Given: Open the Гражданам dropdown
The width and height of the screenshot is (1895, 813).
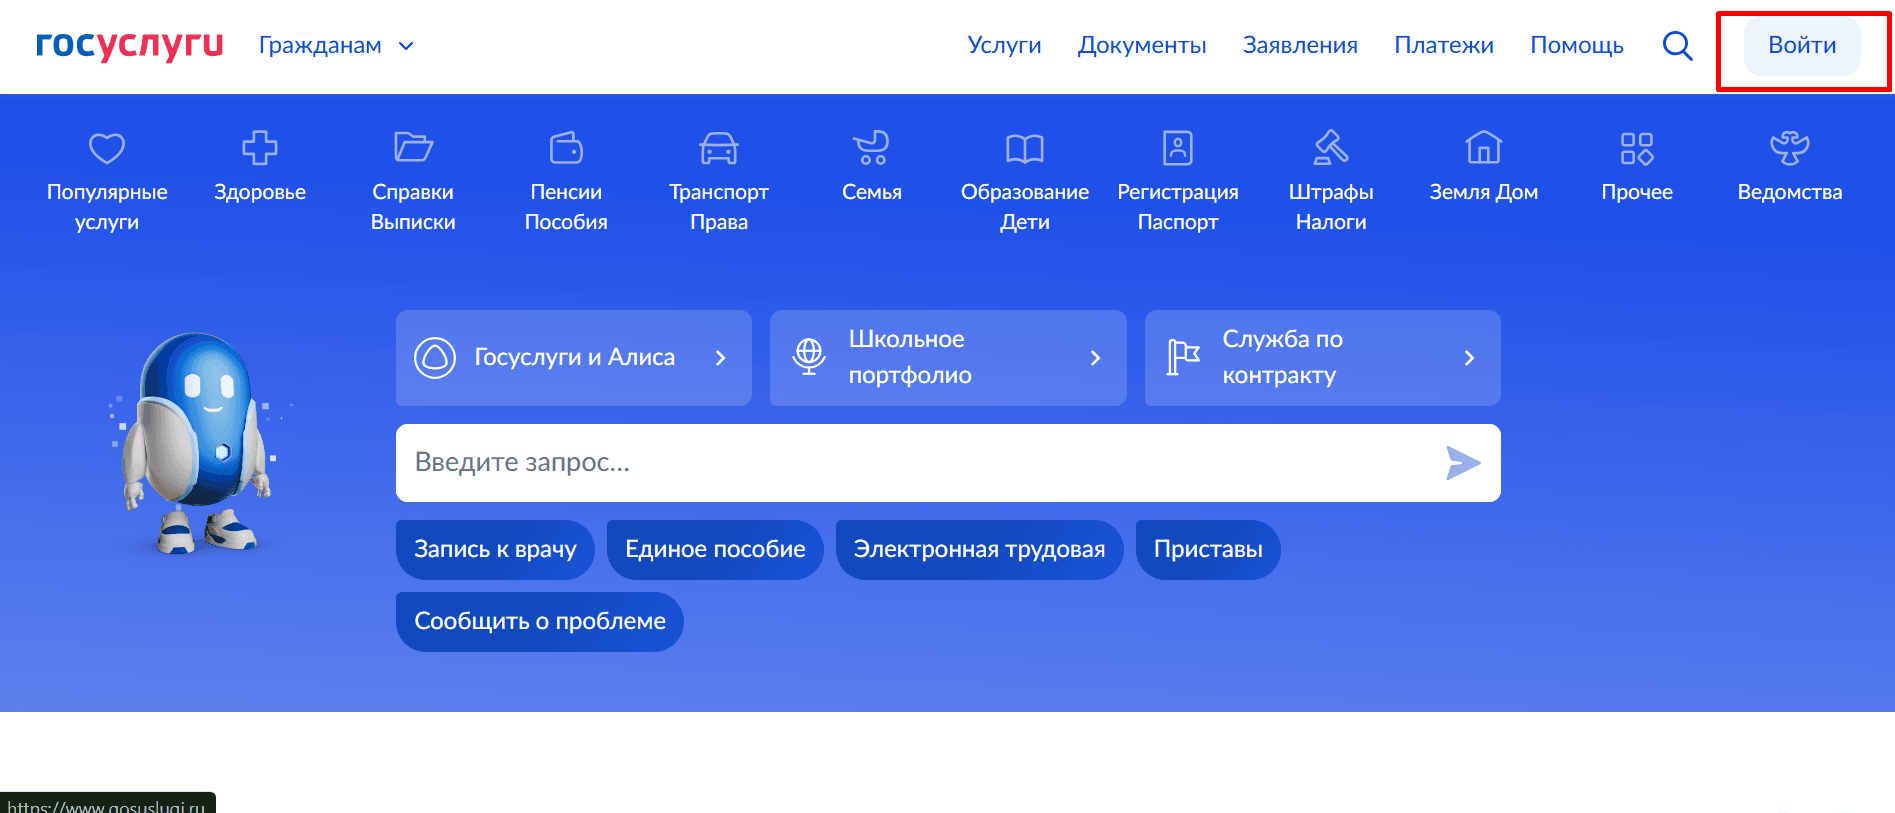Looking at the screenshot, I should click(336, 45).
